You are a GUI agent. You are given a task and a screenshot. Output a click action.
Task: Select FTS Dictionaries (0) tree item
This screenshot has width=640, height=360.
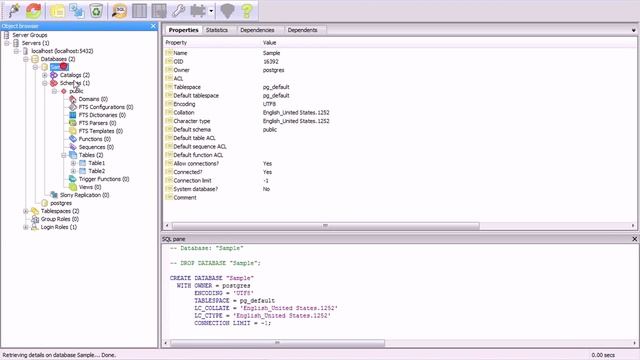(102, 115)
